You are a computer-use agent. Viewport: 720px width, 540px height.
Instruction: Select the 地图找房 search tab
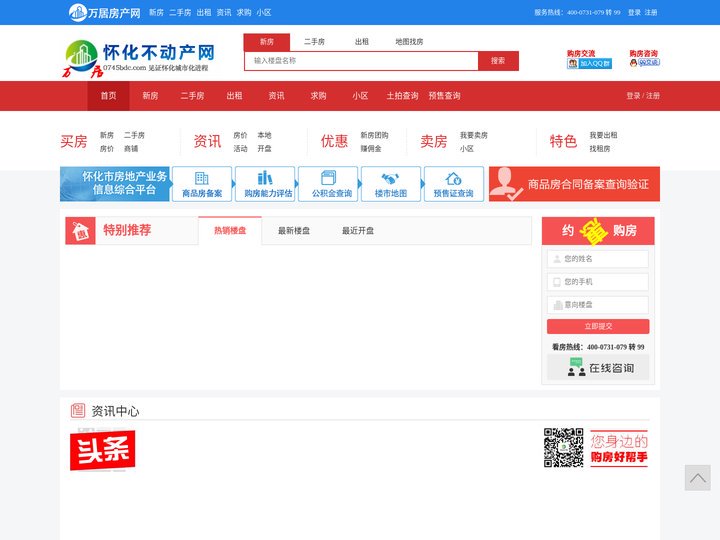pyautogui.click(x=409, y=42)
